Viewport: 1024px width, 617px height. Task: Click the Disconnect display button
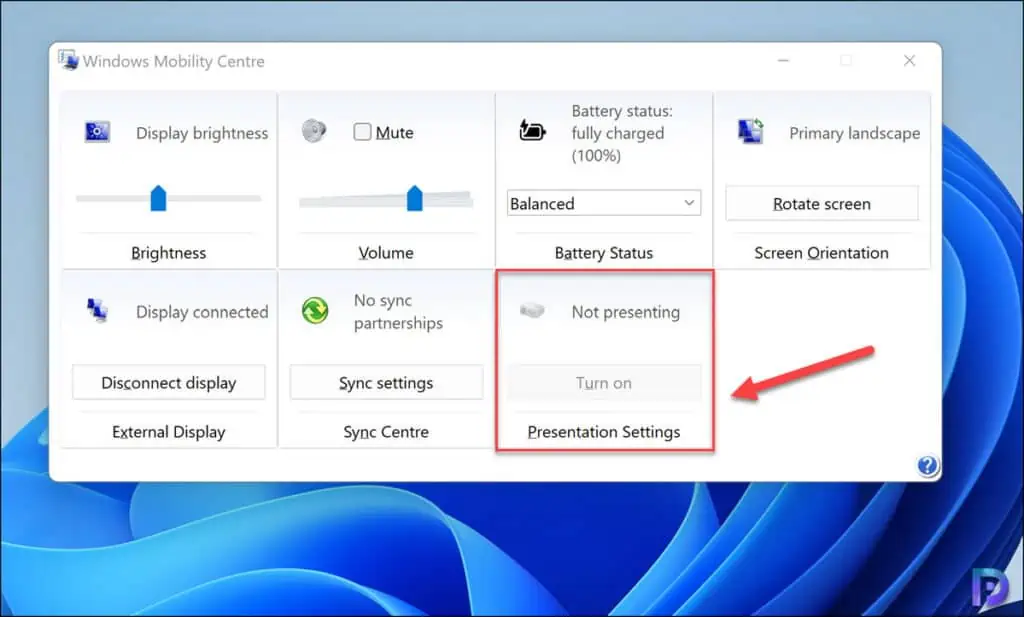coord(168,383)
